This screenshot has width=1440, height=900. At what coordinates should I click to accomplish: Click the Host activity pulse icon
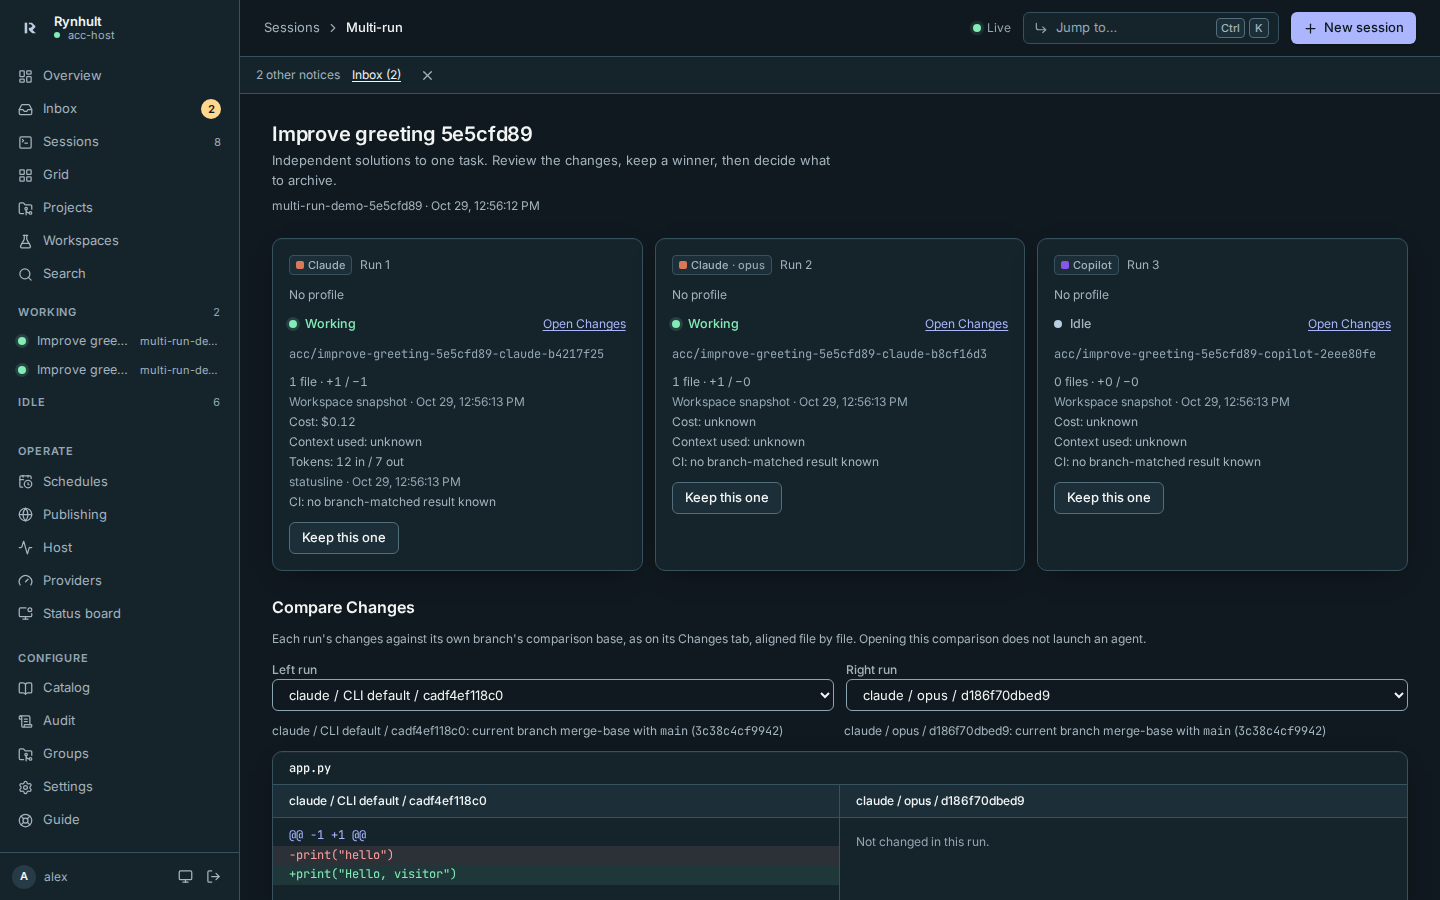(25, 548)
